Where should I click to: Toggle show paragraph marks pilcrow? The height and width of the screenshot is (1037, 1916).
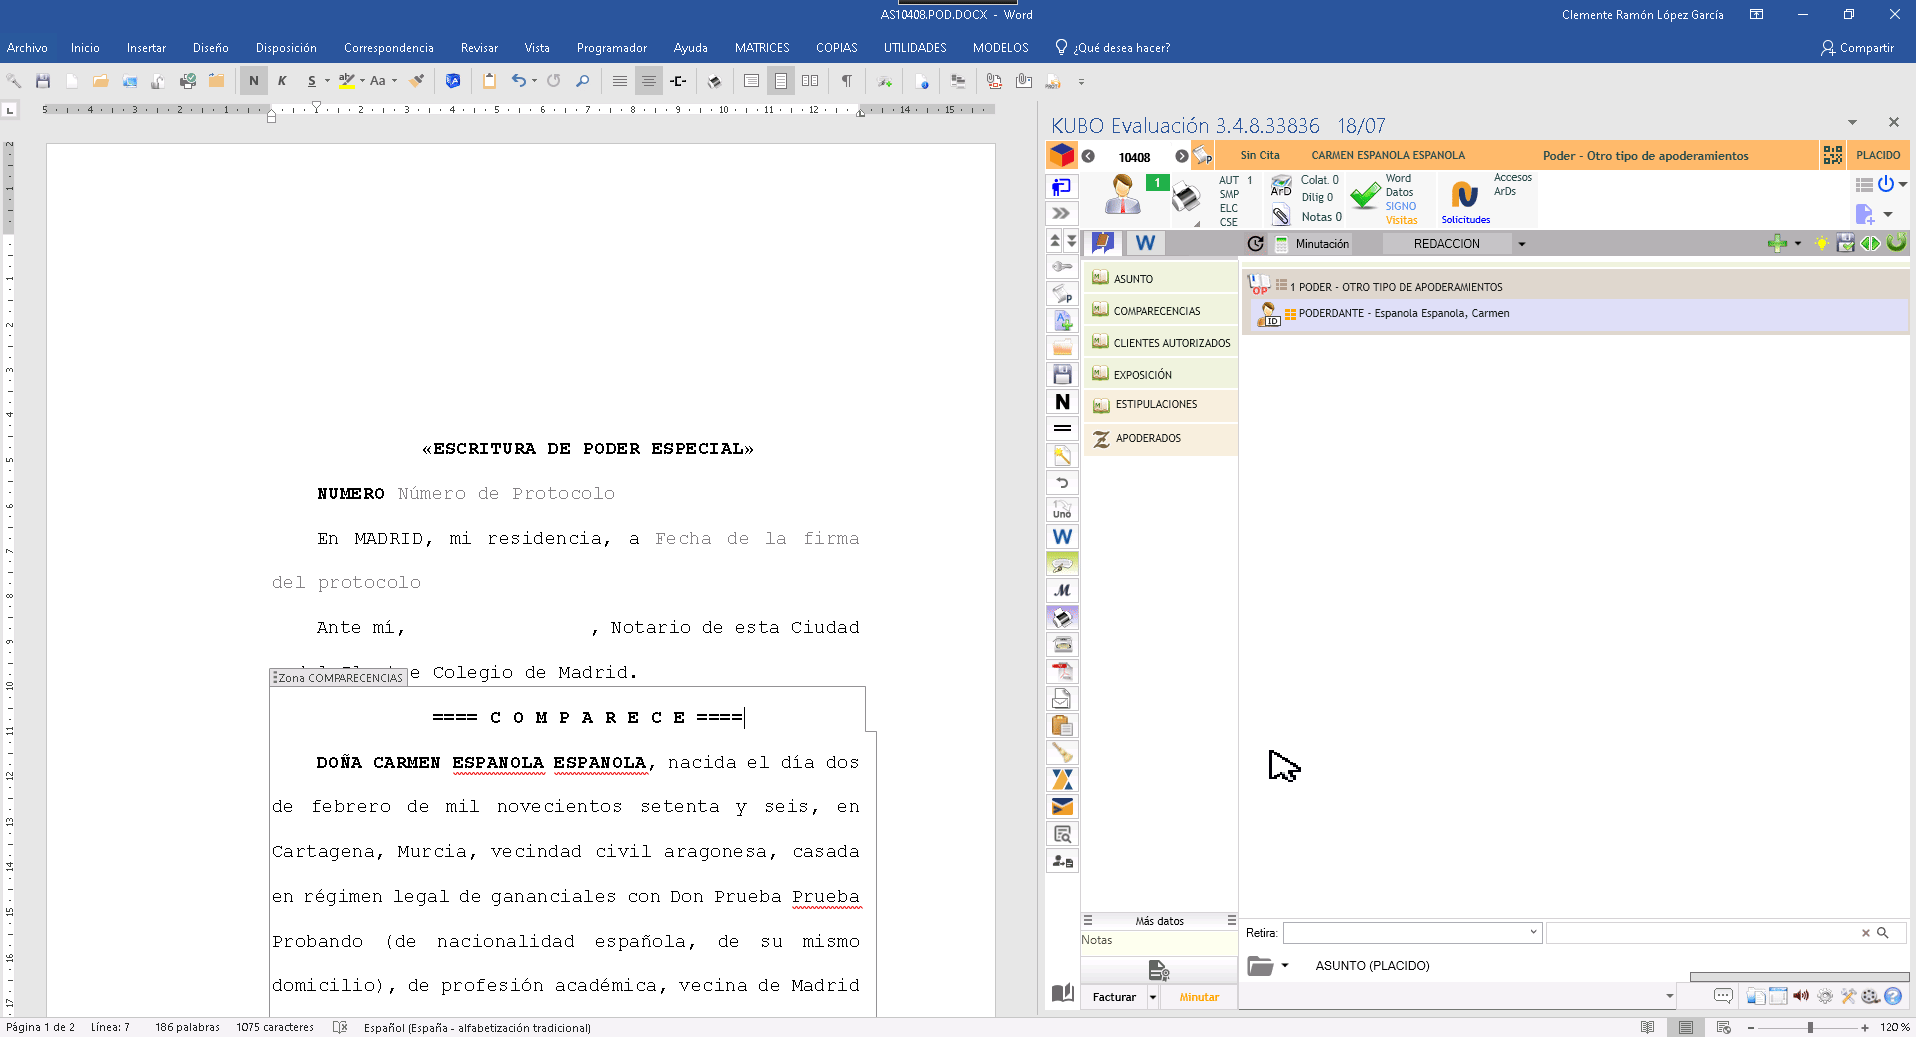click(847, 81)
